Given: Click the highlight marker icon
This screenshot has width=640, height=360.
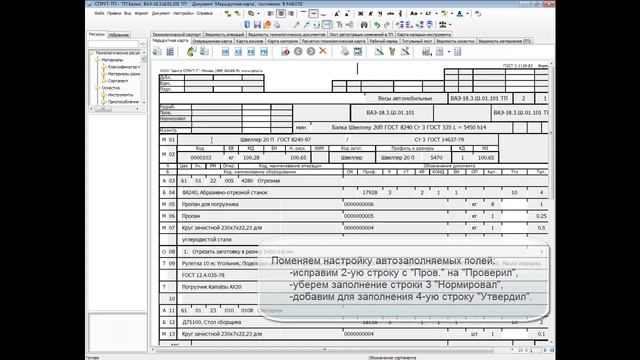Looking at the screenshot, I should pos(444,13).
